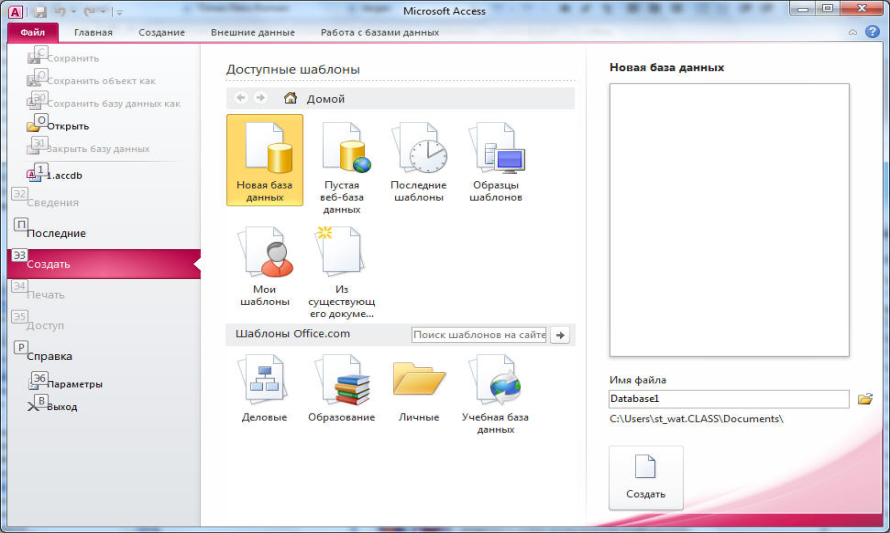Click the Создать button to create the database

(646, 478)
